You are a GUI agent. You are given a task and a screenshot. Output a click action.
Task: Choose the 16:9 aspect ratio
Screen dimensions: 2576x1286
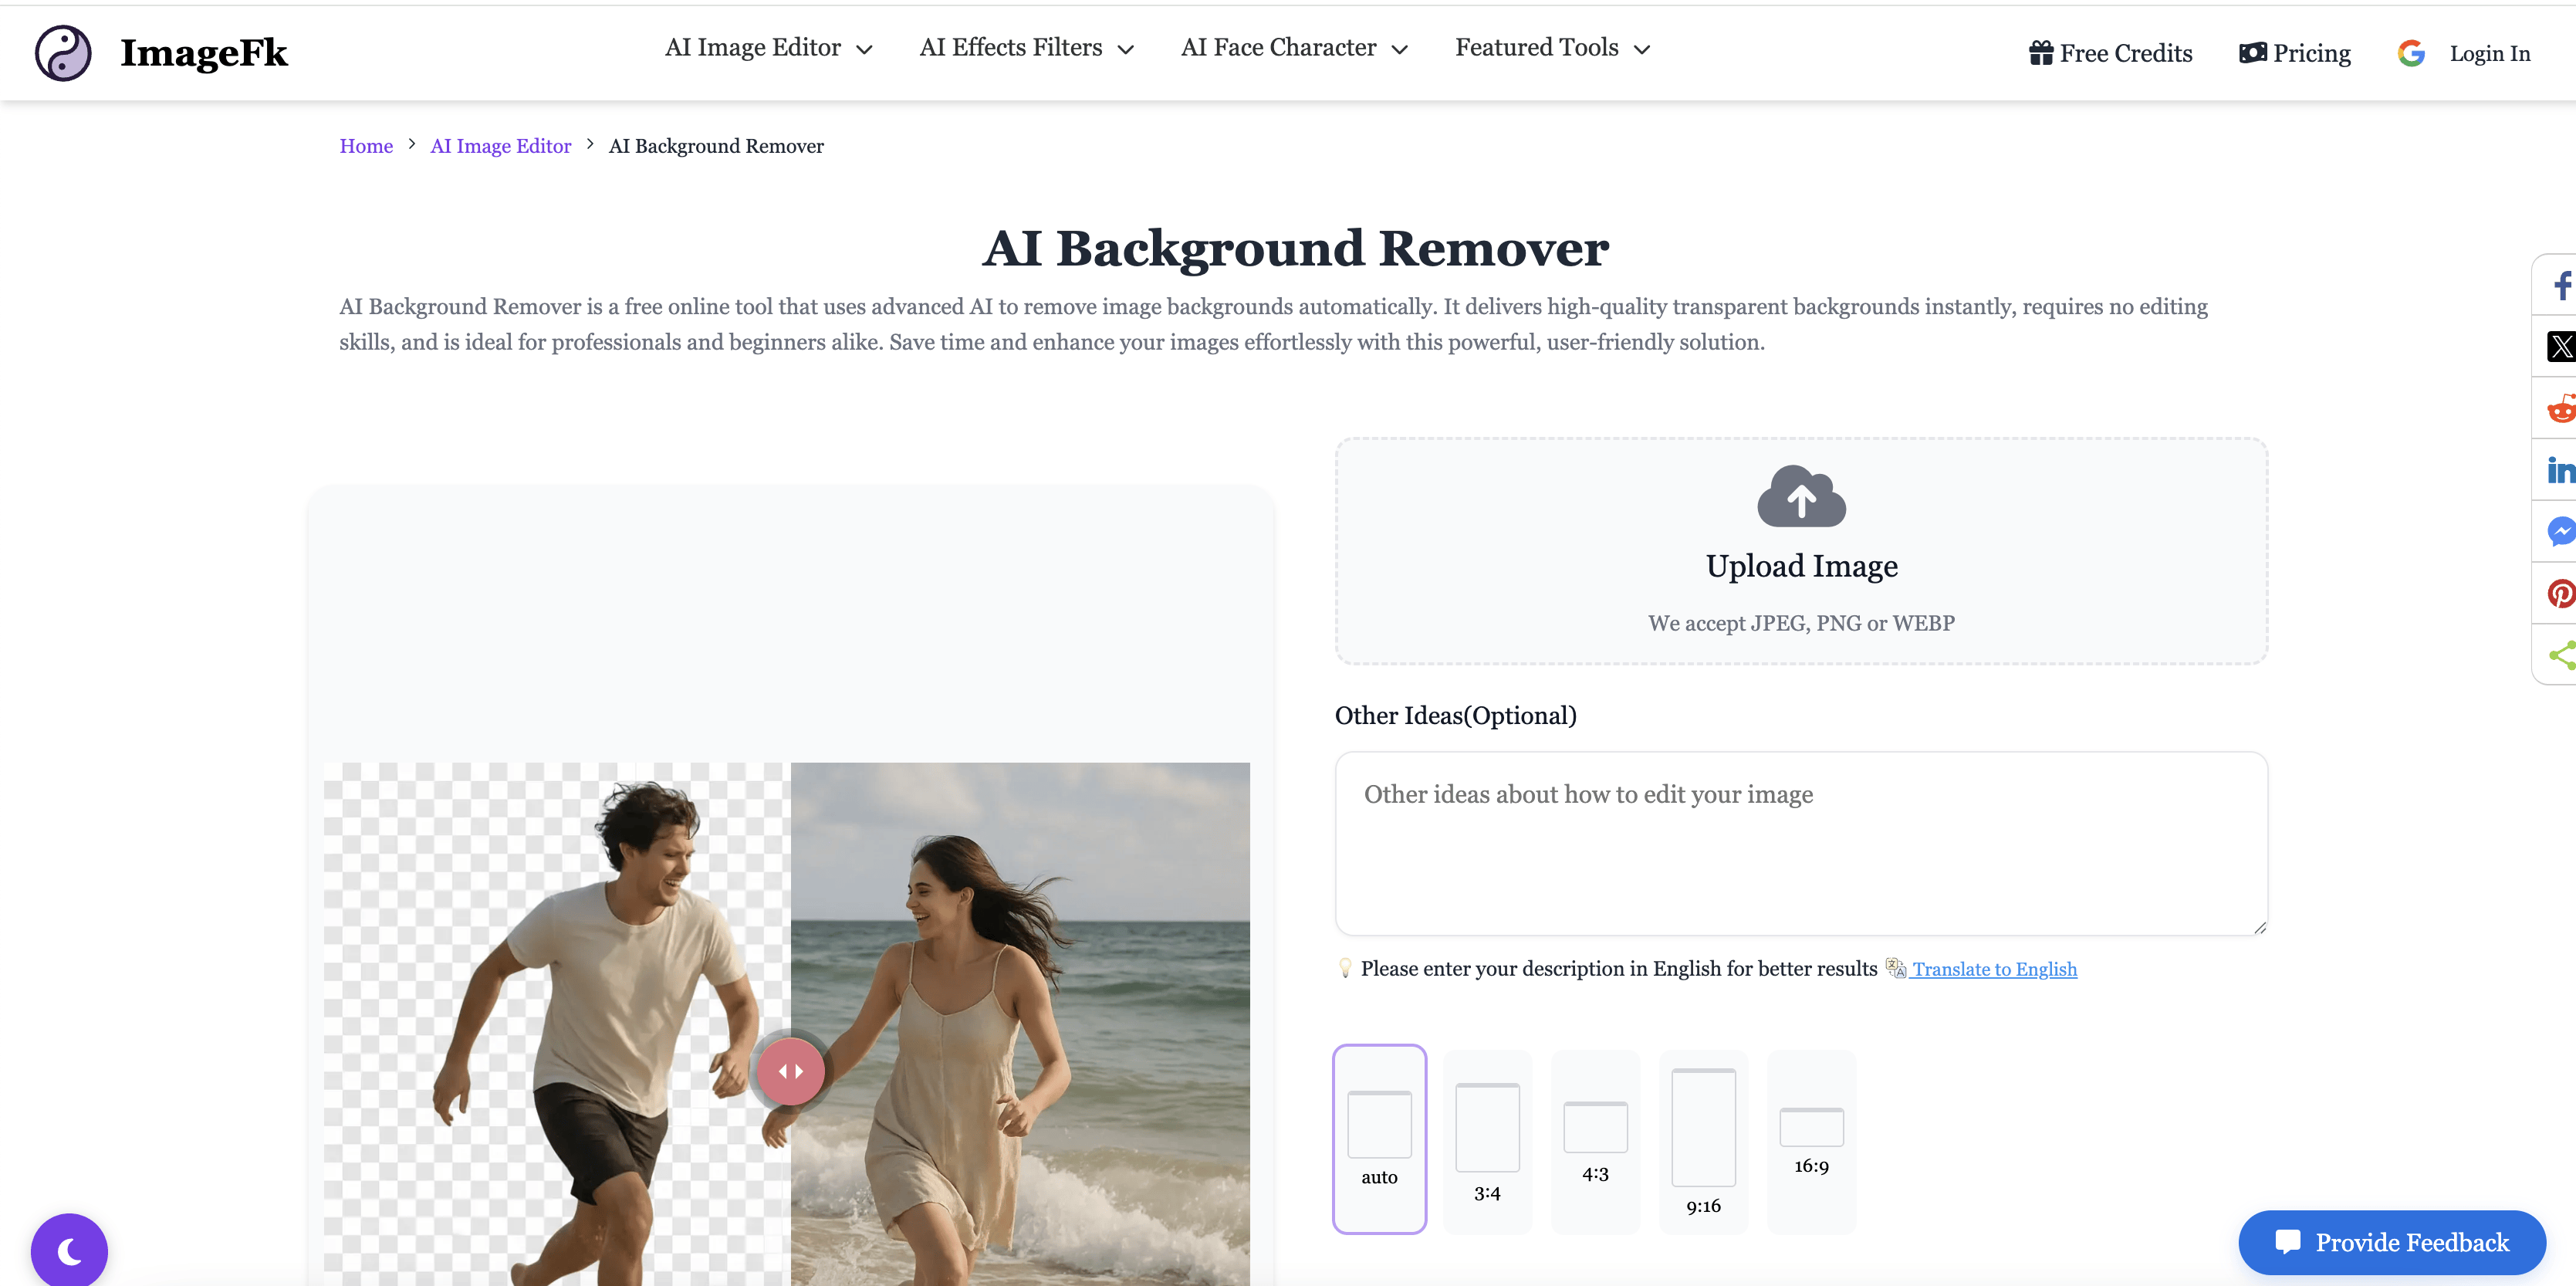coord(1812,1139)
